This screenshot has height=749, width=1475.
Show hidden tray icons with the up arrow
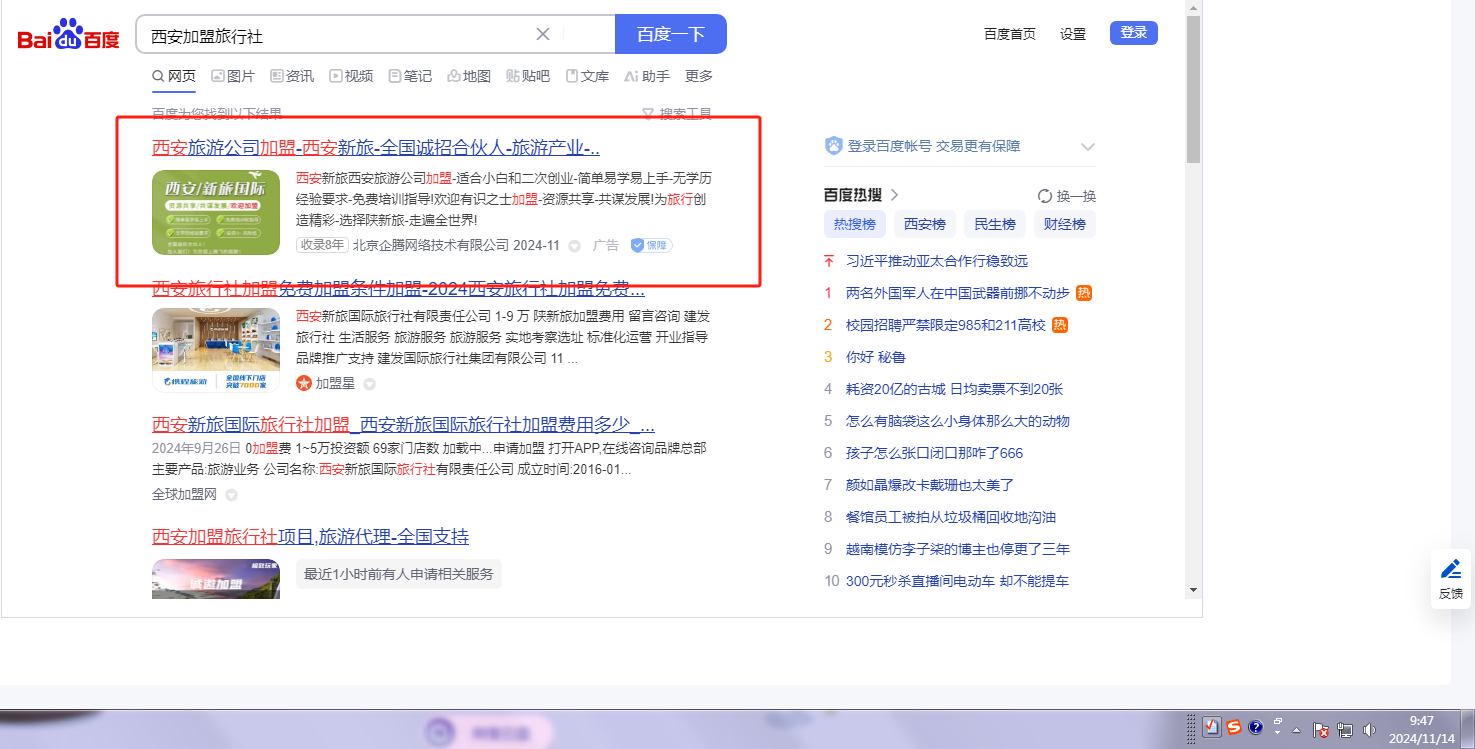click(1297, 729)
